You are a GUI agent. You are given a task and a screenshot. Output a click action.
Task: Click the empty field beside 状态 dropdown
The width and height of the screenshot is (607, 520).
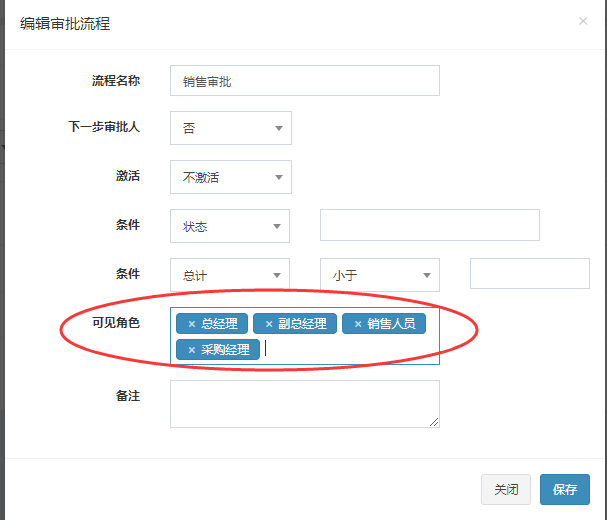[430, 225]
